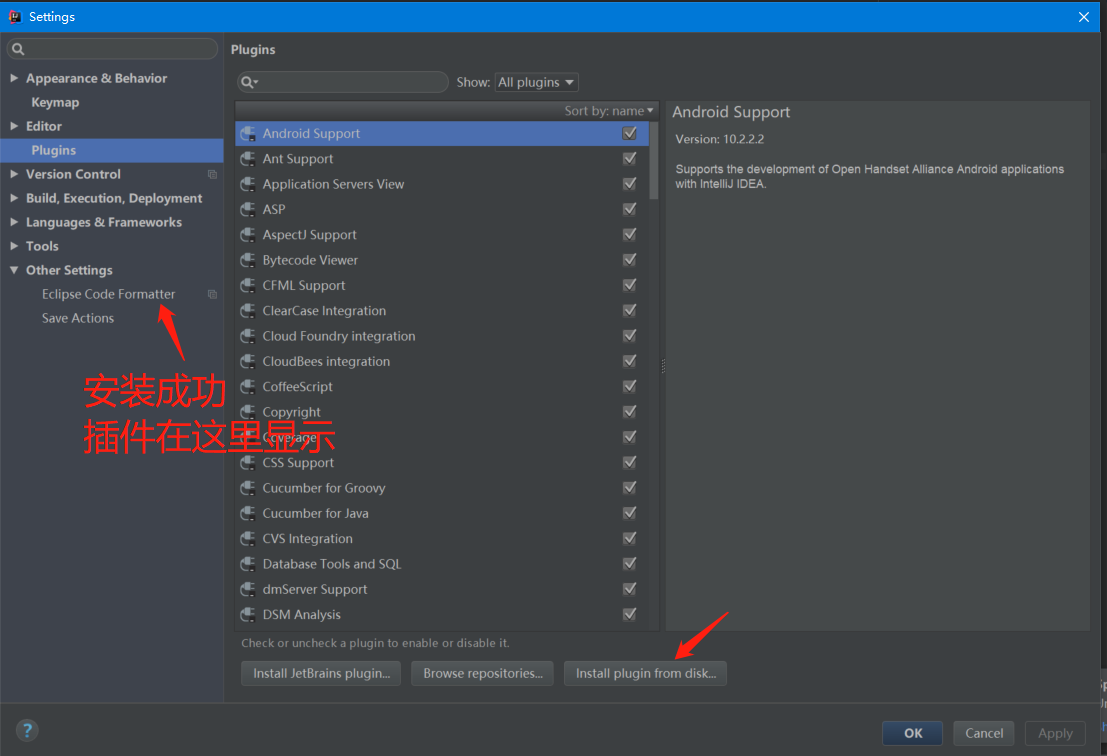Click the plugin list vertical scrollbar
This screenshot has height=756, width=1107.
pos(654,161)
